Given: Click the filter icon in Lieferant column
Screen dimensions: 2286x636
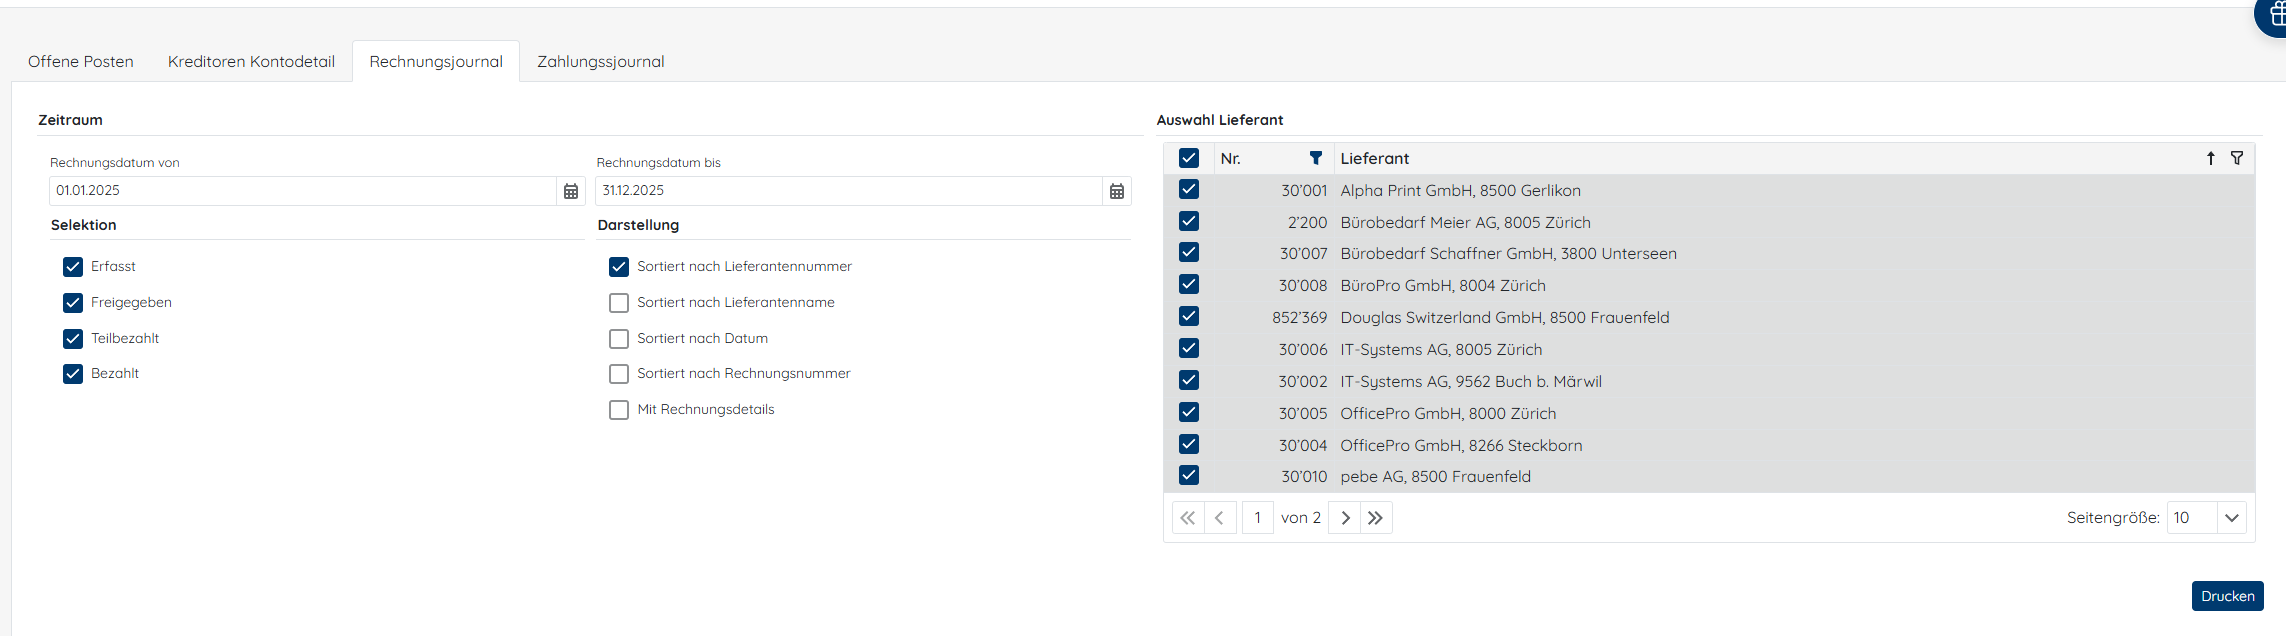Looking at the screenshot, I should click(2237, 158).
